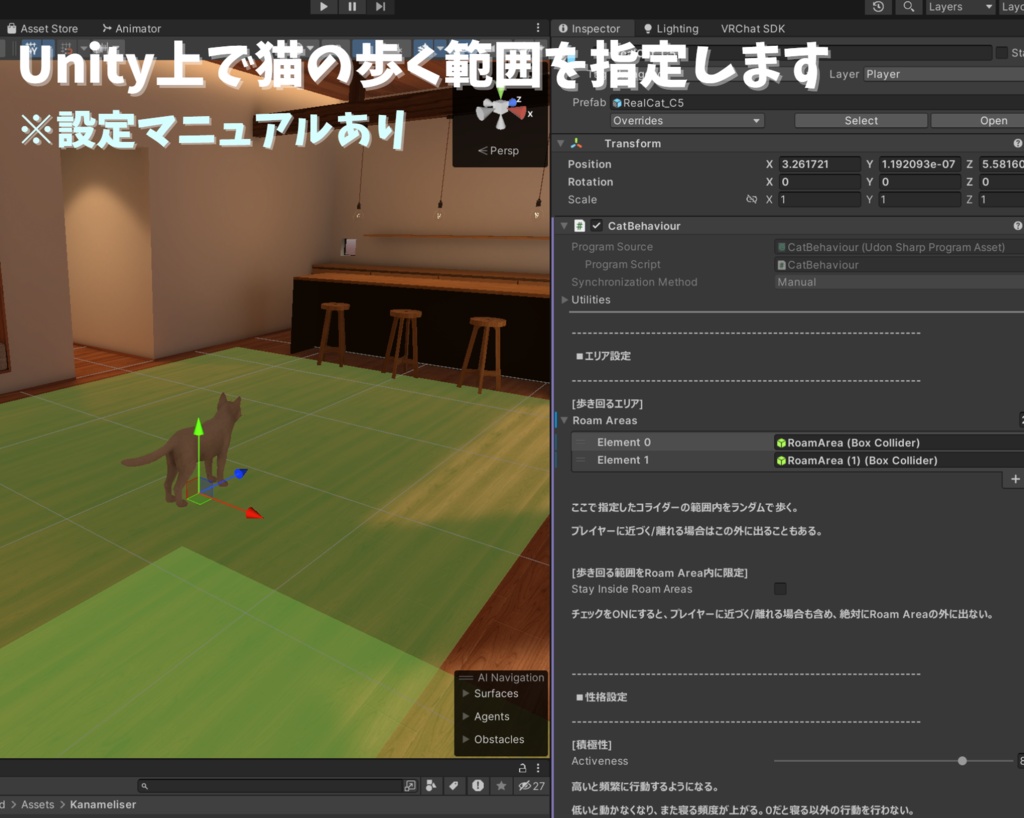Viewport: 1024px width, 818px height.
Task: Click the Search by import log exclamation icon
Action: click(x=478, y=785)
